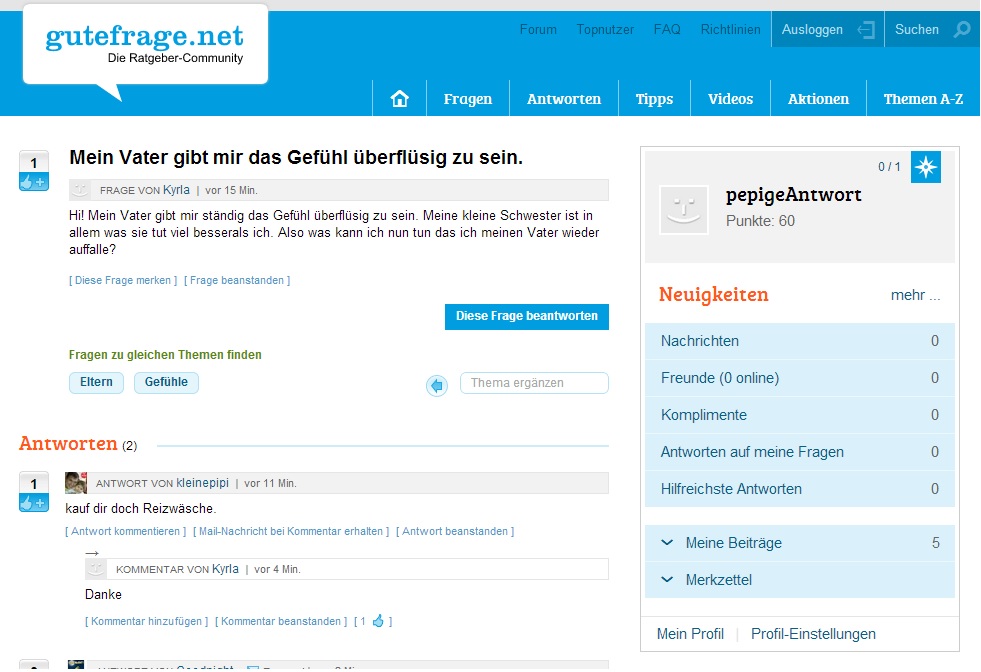Go to the Themen A-Z tab

pos(922,99)
